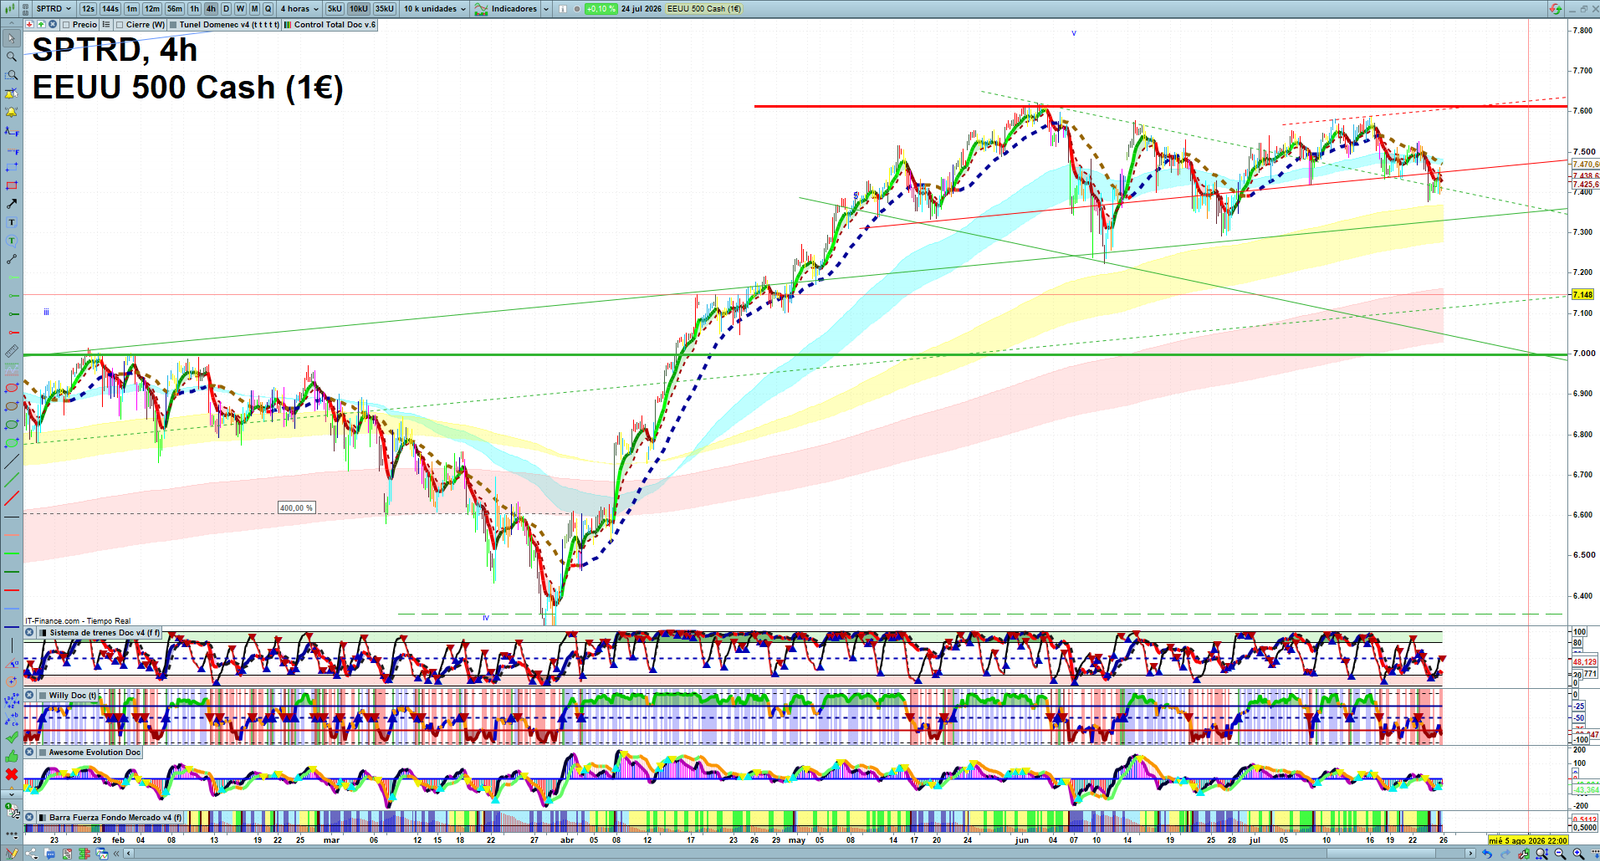Select the 1h timeframe toggle
The width and height of the screenshot is (1600, 861).
tap(194, 9)
